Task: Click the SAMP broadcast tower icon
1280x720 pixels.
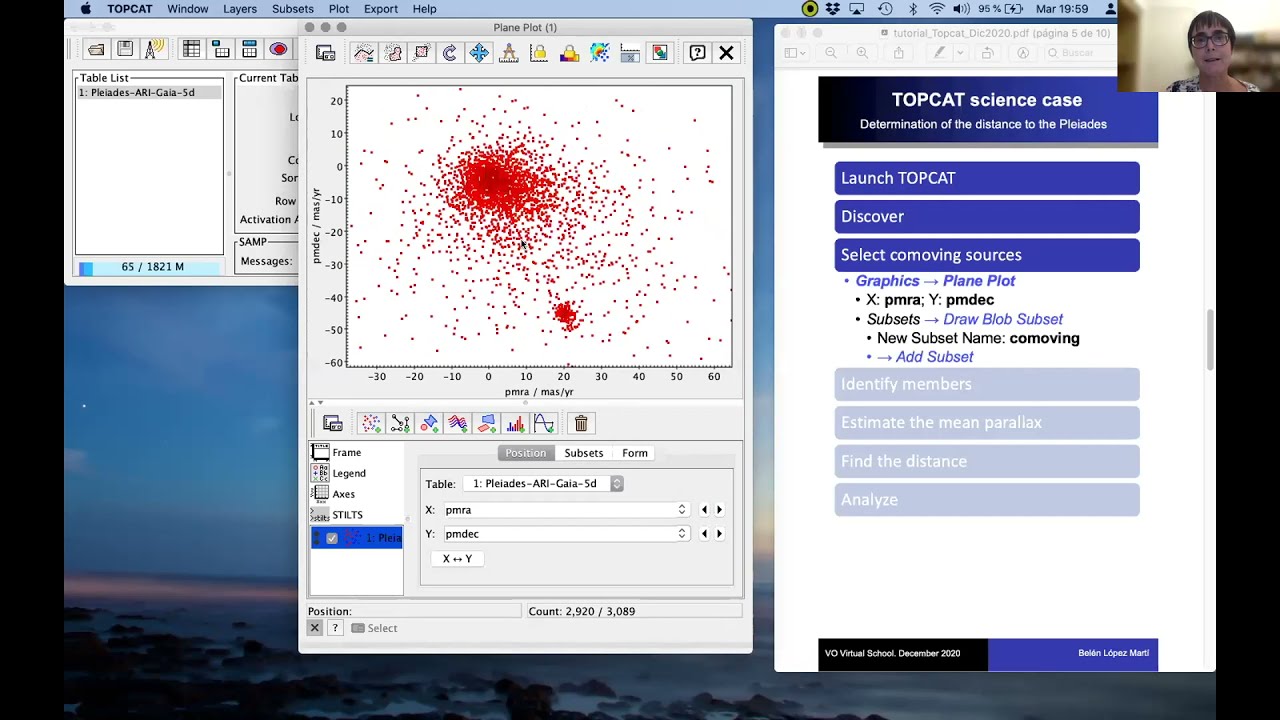Action: pyautogui.click(x=154, y=49)
